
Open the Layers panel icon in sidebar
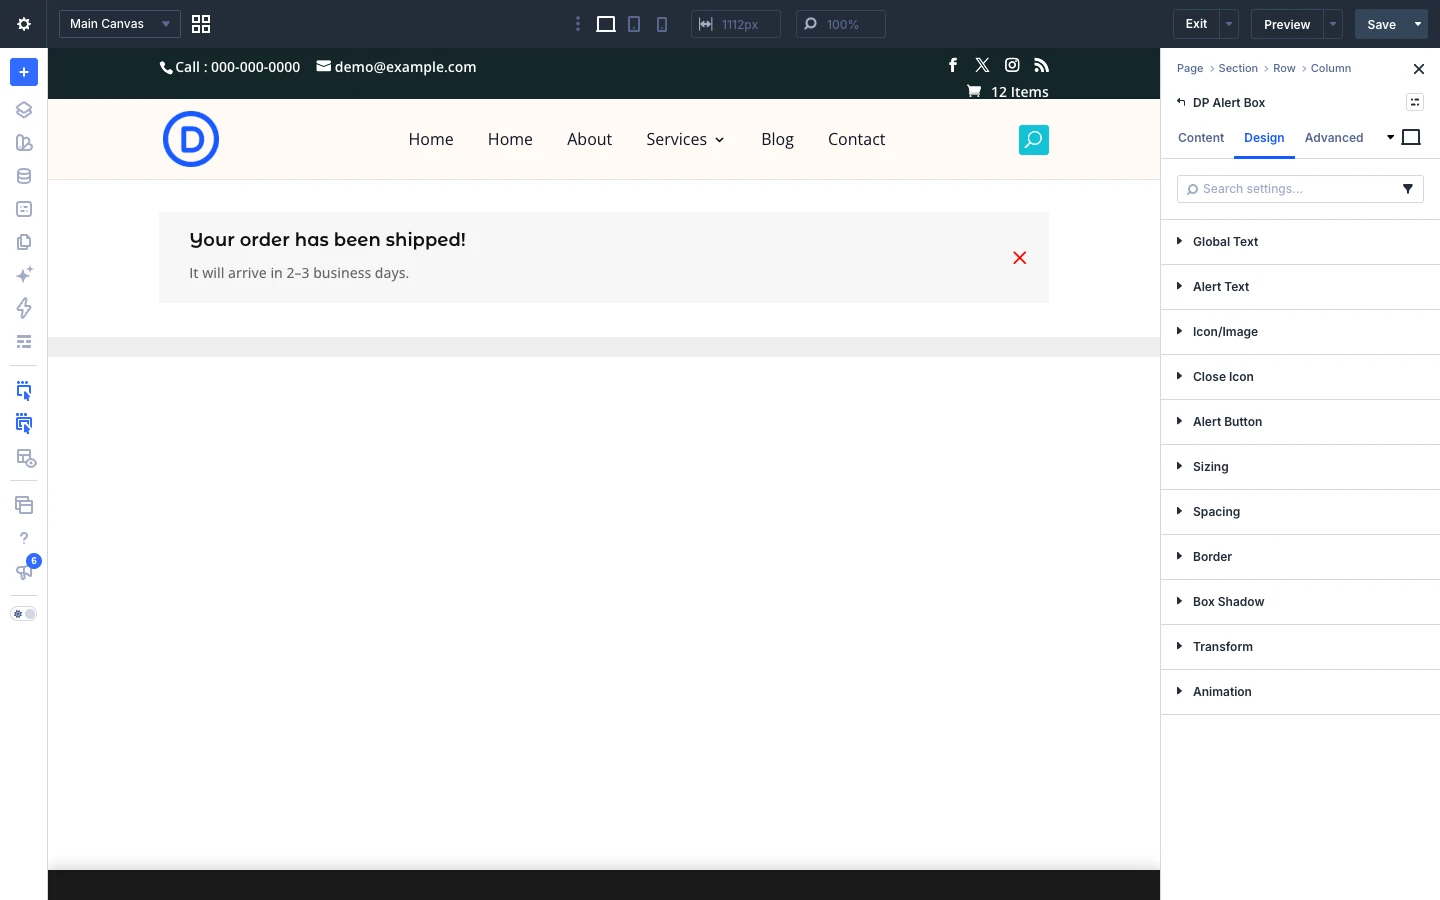[24, 110]
